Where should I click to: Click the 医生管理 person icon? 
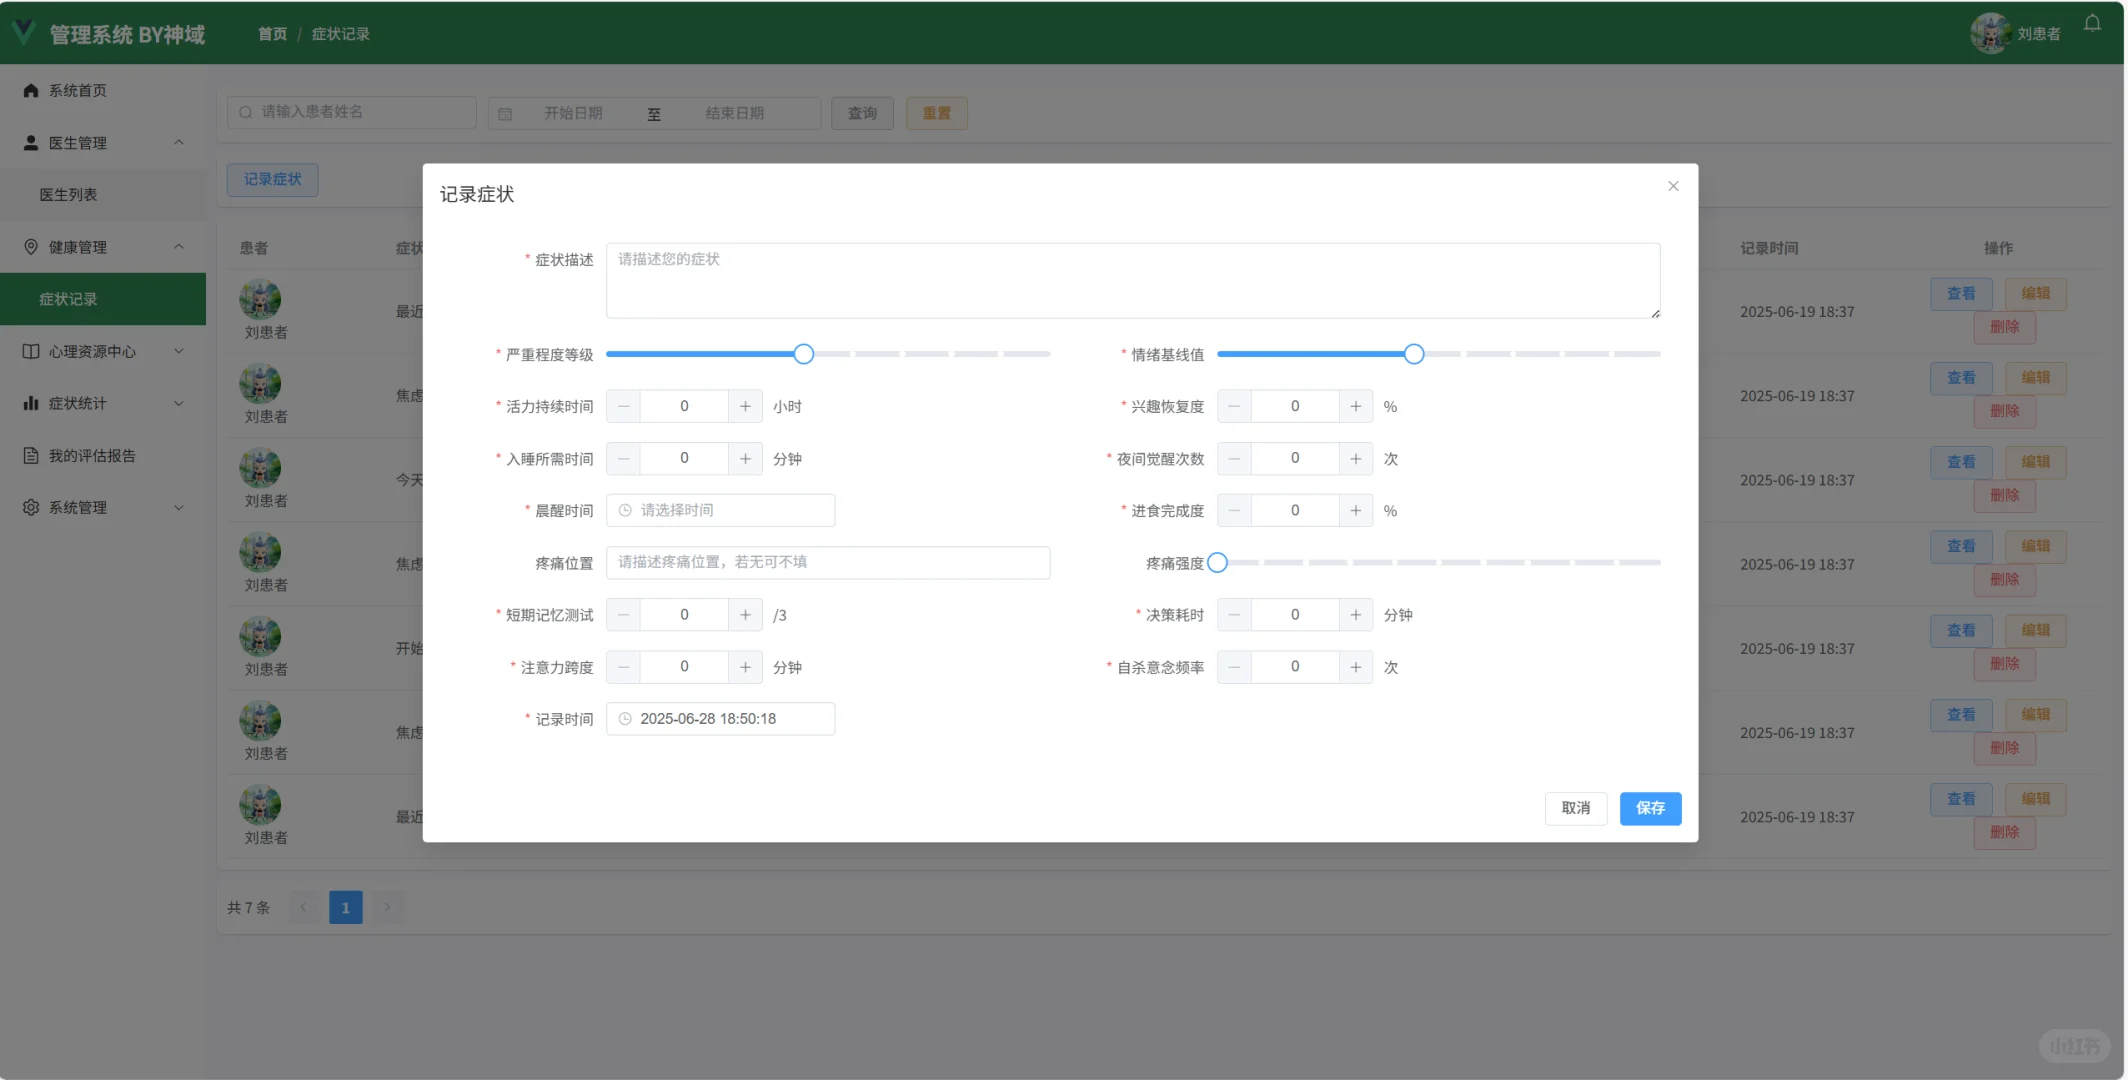click(x=30, y=142)
